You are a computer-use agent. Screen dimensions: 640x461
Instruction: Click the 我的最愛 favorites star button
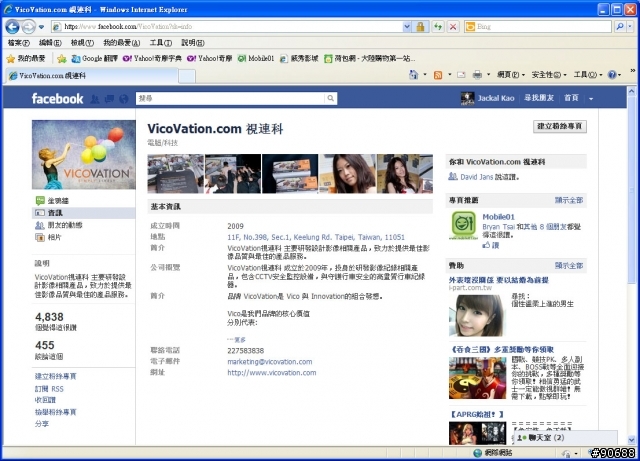tap(26, 59)
